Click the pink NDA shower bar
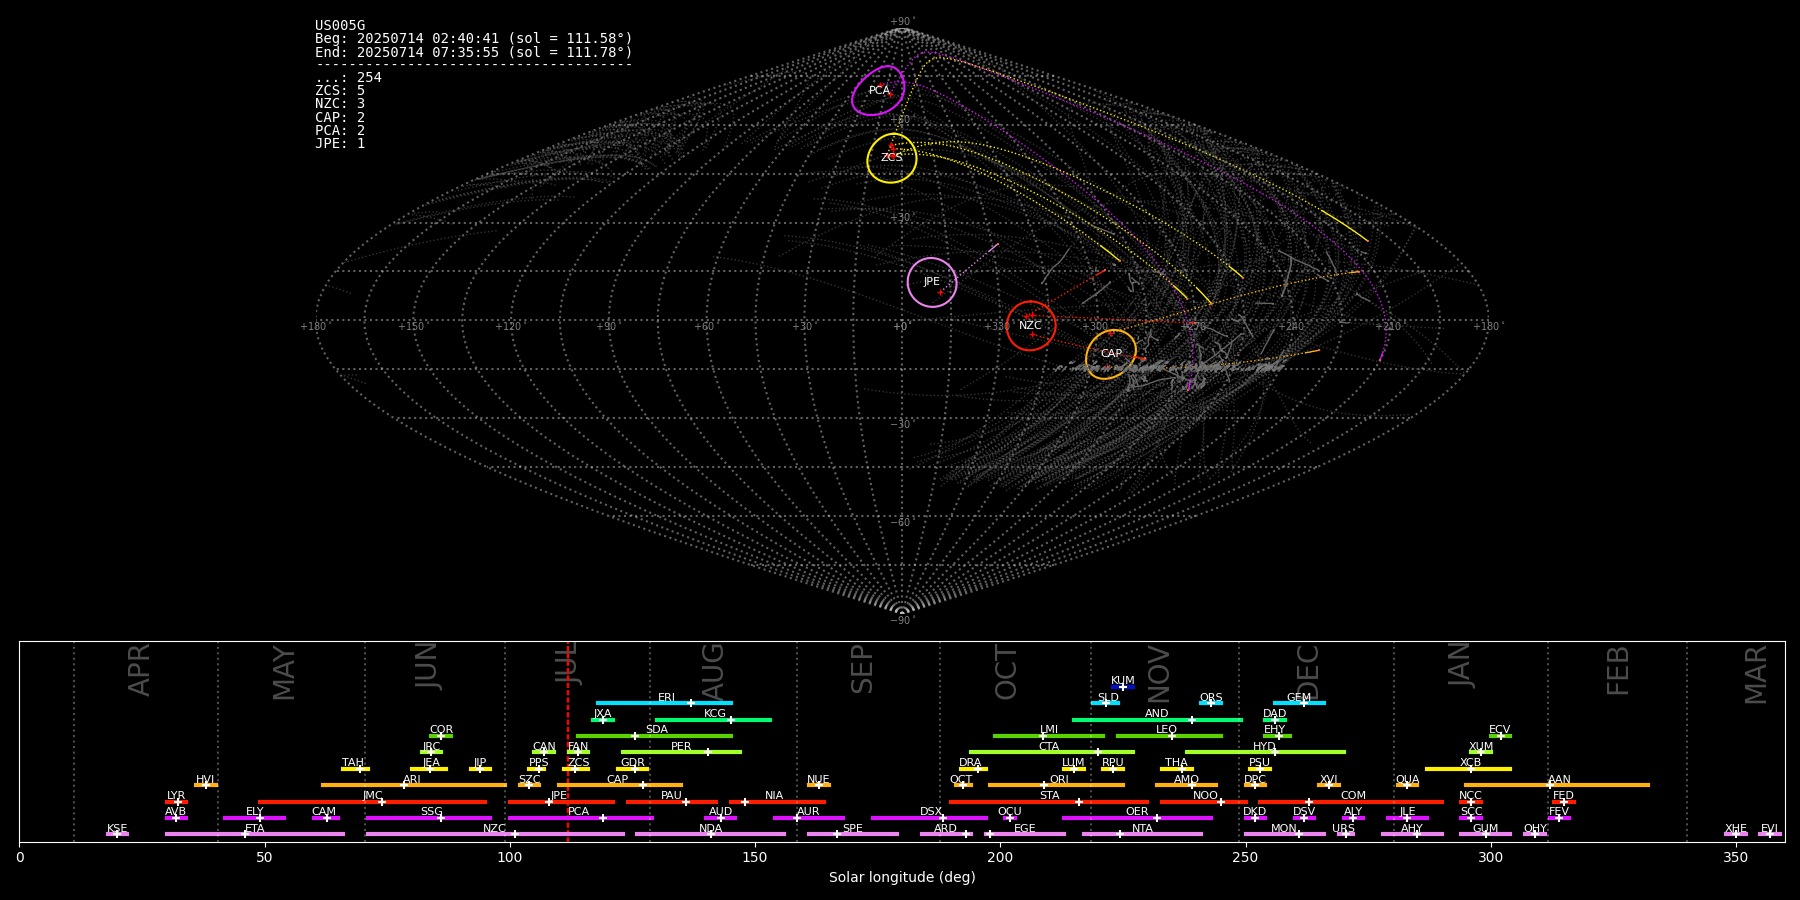This screenshot has height=900, width=1800. 710,834
